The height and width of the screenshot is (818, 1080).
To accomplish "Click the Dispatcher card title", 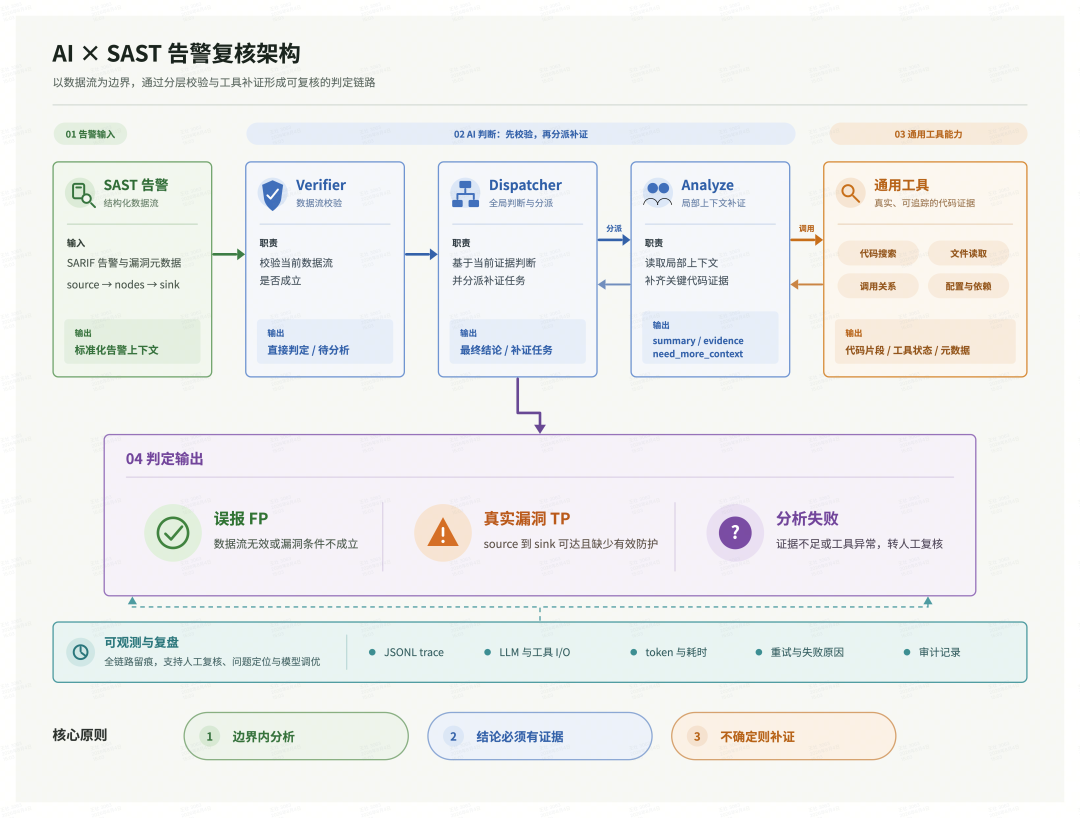I will [x=525, y=185].
